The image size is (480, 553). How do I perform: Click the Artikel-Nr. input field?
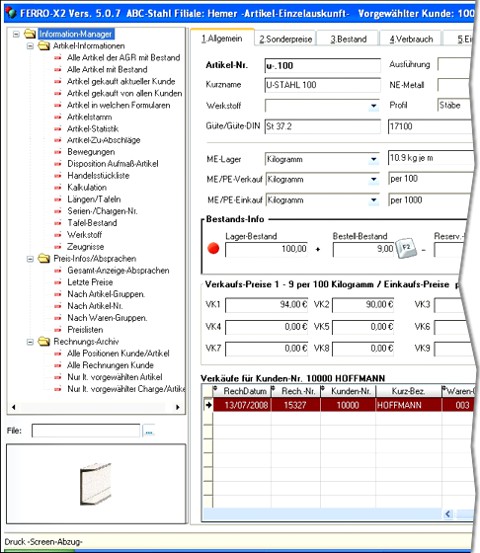322,66
